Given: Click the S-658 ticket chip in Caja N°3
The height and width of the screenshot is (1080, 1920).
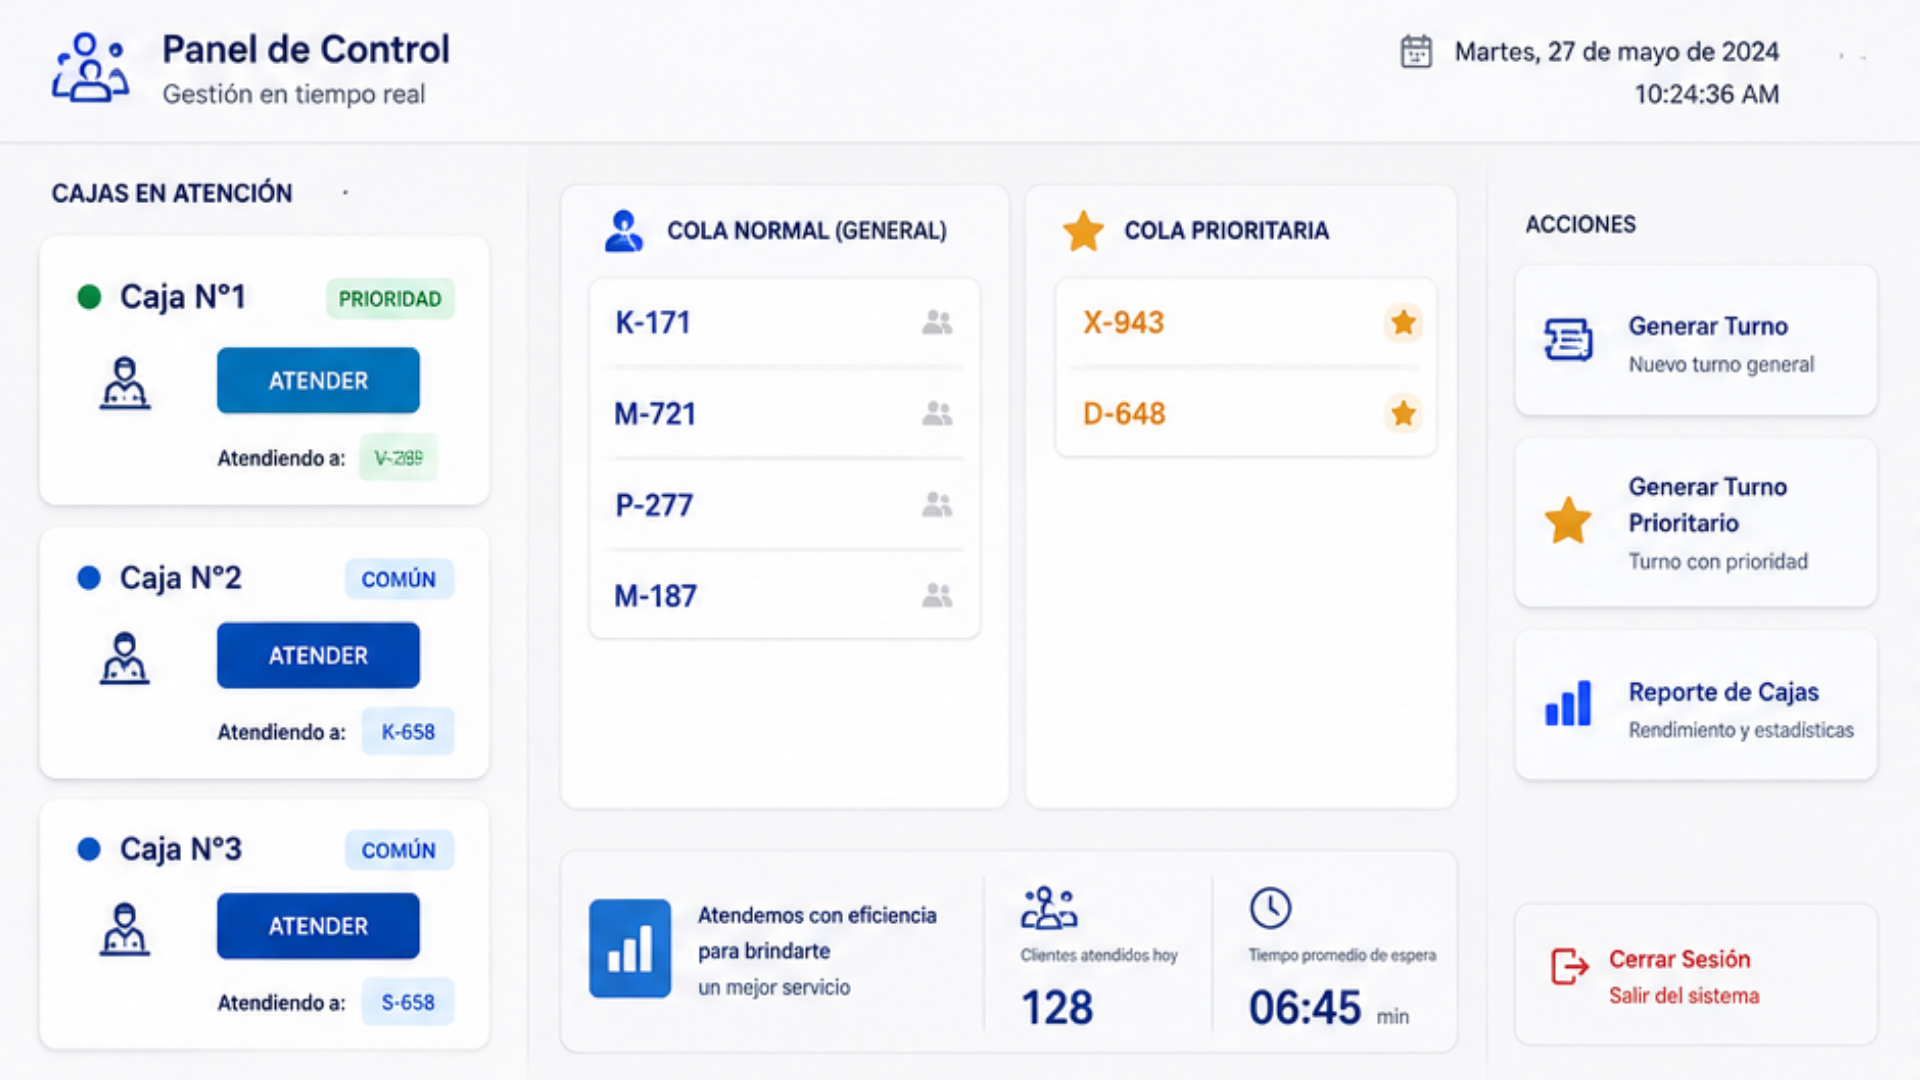Looking at the screenshot, I should coord(408,1002).
